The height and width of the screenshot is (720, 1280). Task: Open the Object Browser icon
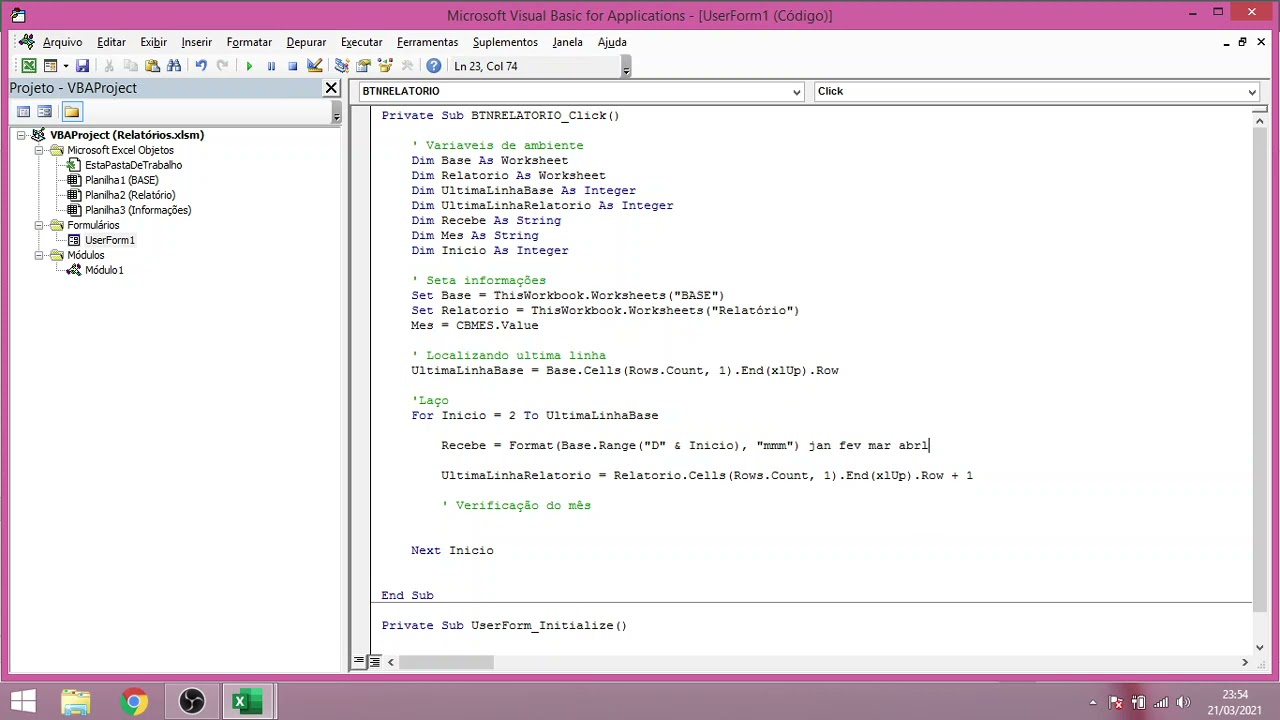385,66
